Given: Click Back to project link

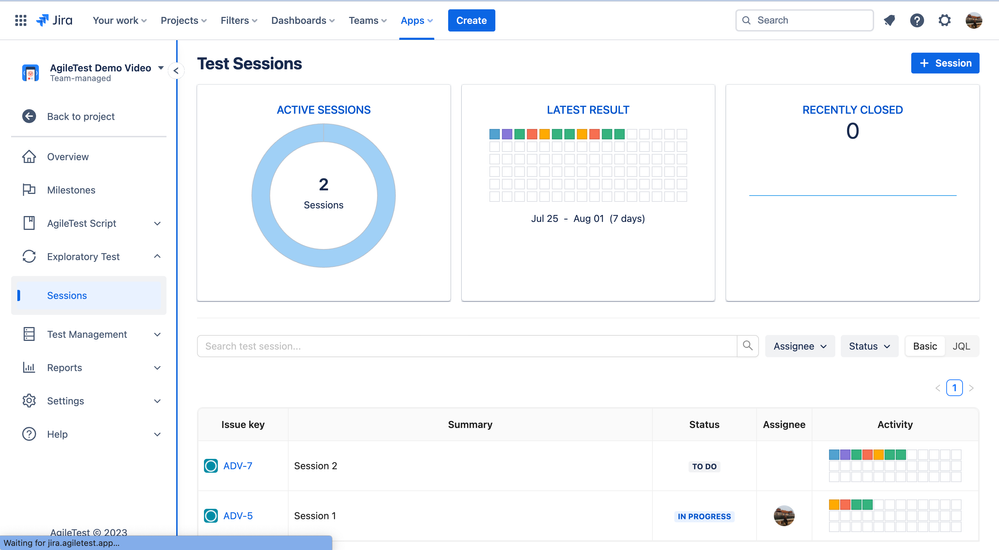Looking at the screenshot, I should 81,117.
